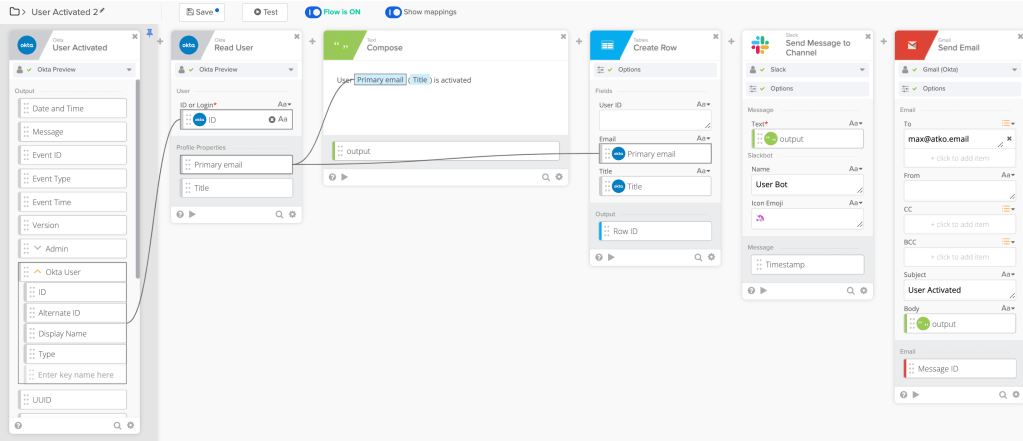Click the pin icon on User Activated card
The height and width of the screenshot is (441, 1023).
click(x=150, y=33)
